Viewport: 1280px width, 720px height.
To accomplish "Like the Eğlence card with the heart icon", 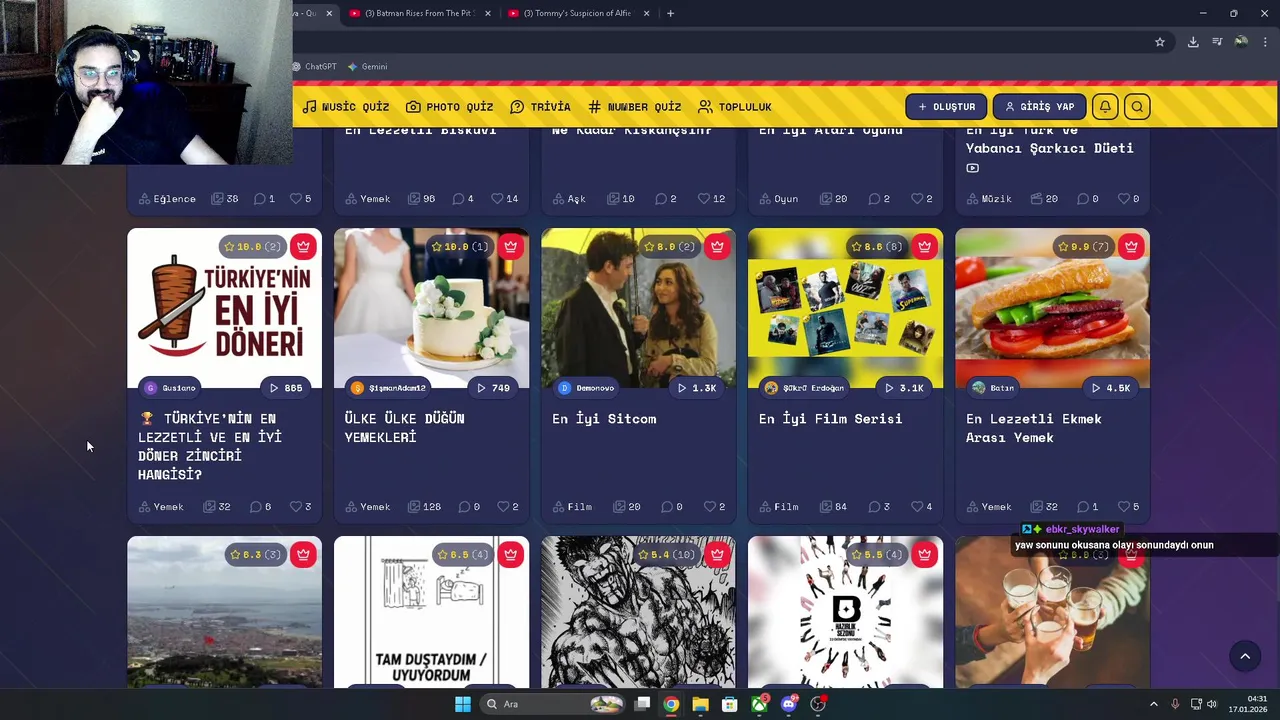I will pos(300,199).
